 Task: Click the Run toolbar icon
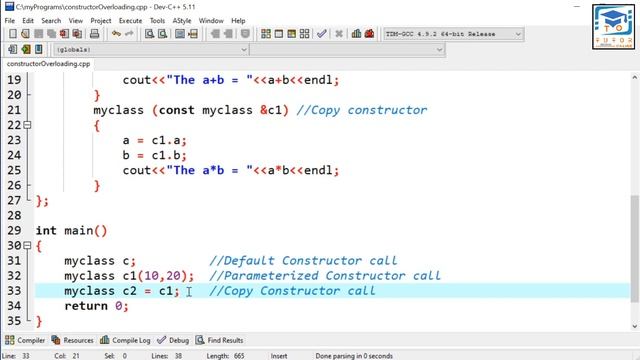point(279,34)
